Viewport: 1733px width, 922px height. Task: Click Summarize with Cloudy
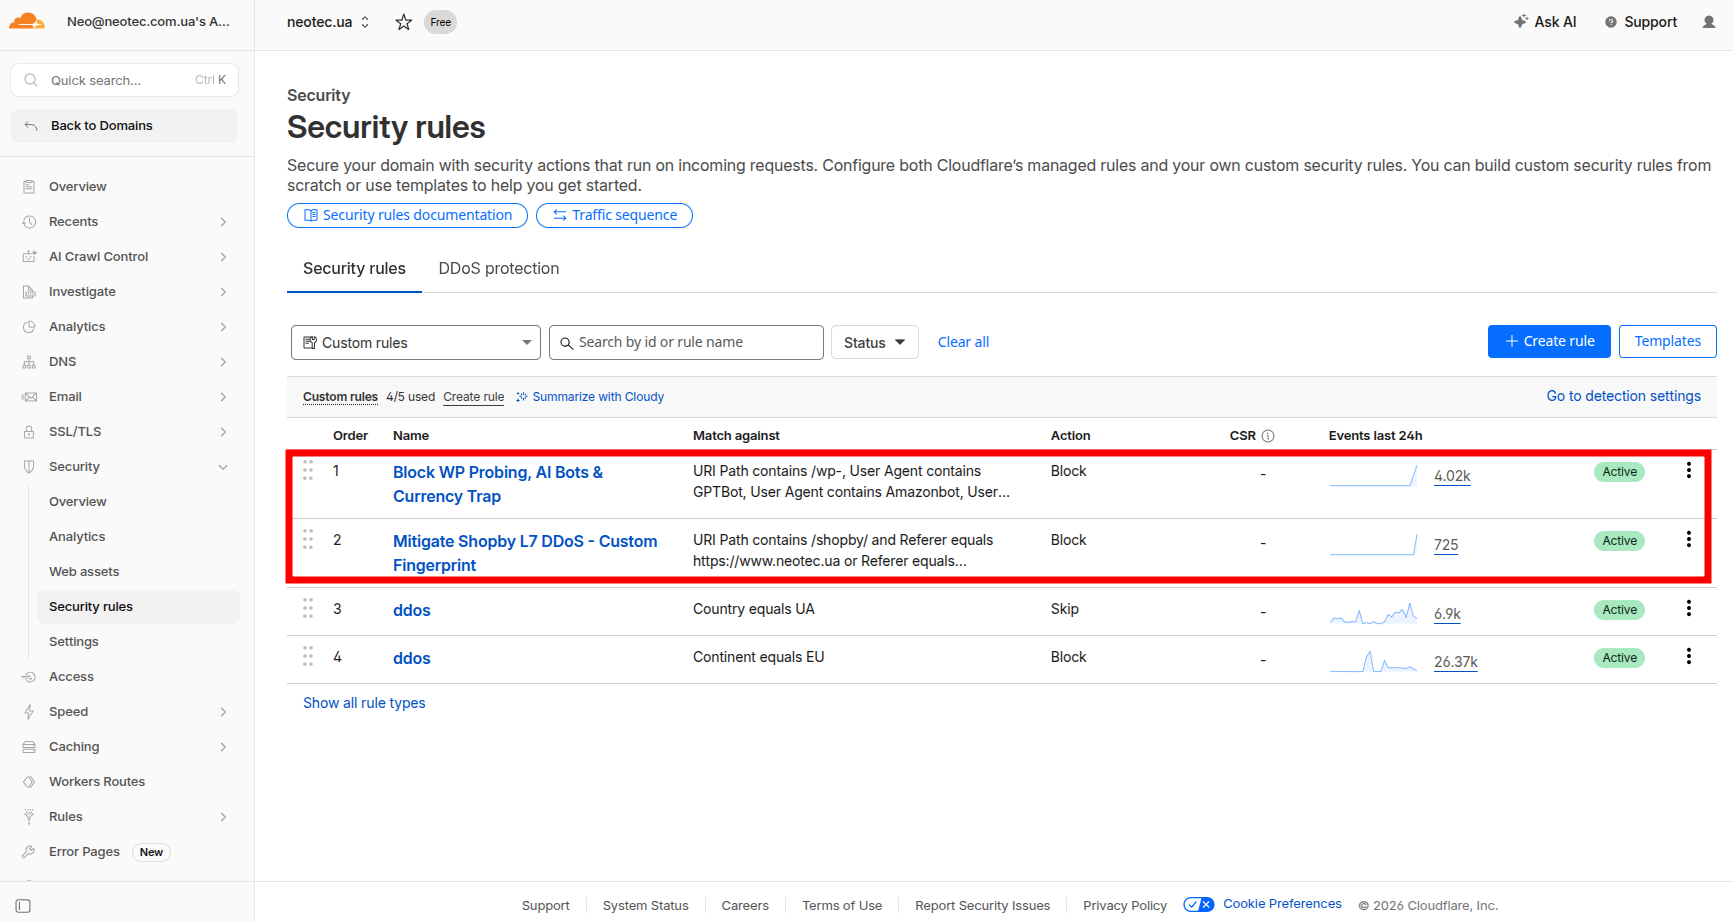click(x=590, y=397)
